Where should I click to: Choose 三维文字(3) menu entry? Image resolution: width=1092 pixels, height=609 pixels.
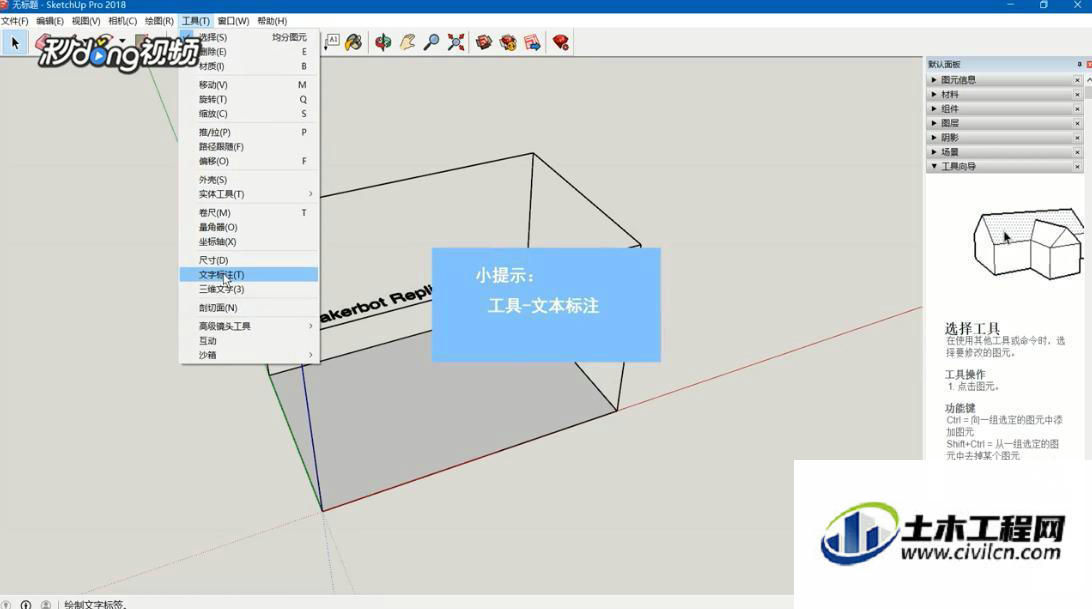coord(249,289)
